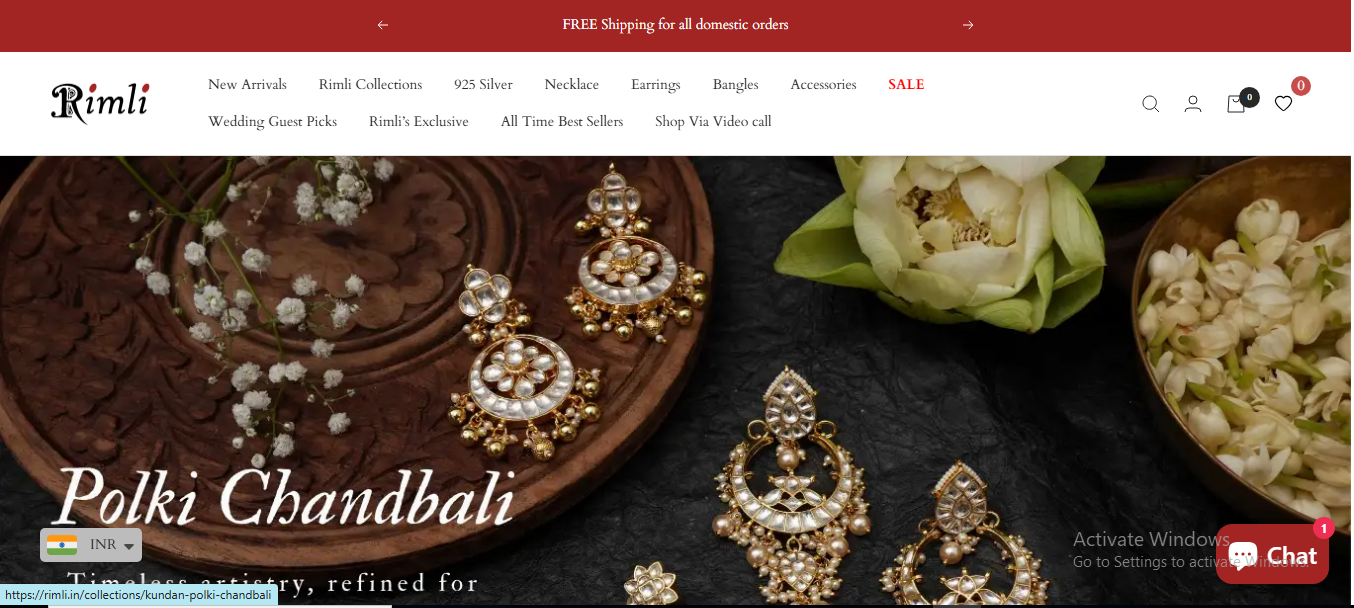Open the shopping cart icon
This screenshot has width=1354, height=608.
(x=1236, y=104)
